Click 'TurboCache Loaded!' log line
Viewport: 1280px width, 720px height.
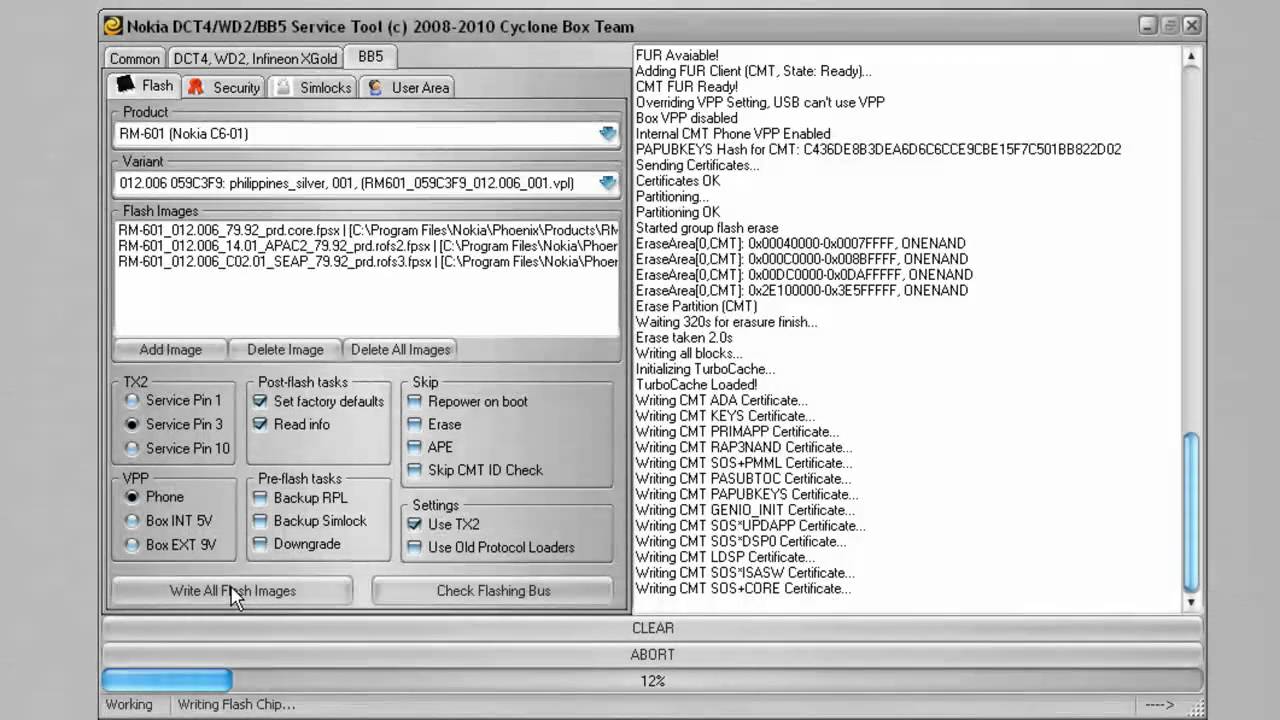coord(696,385)
